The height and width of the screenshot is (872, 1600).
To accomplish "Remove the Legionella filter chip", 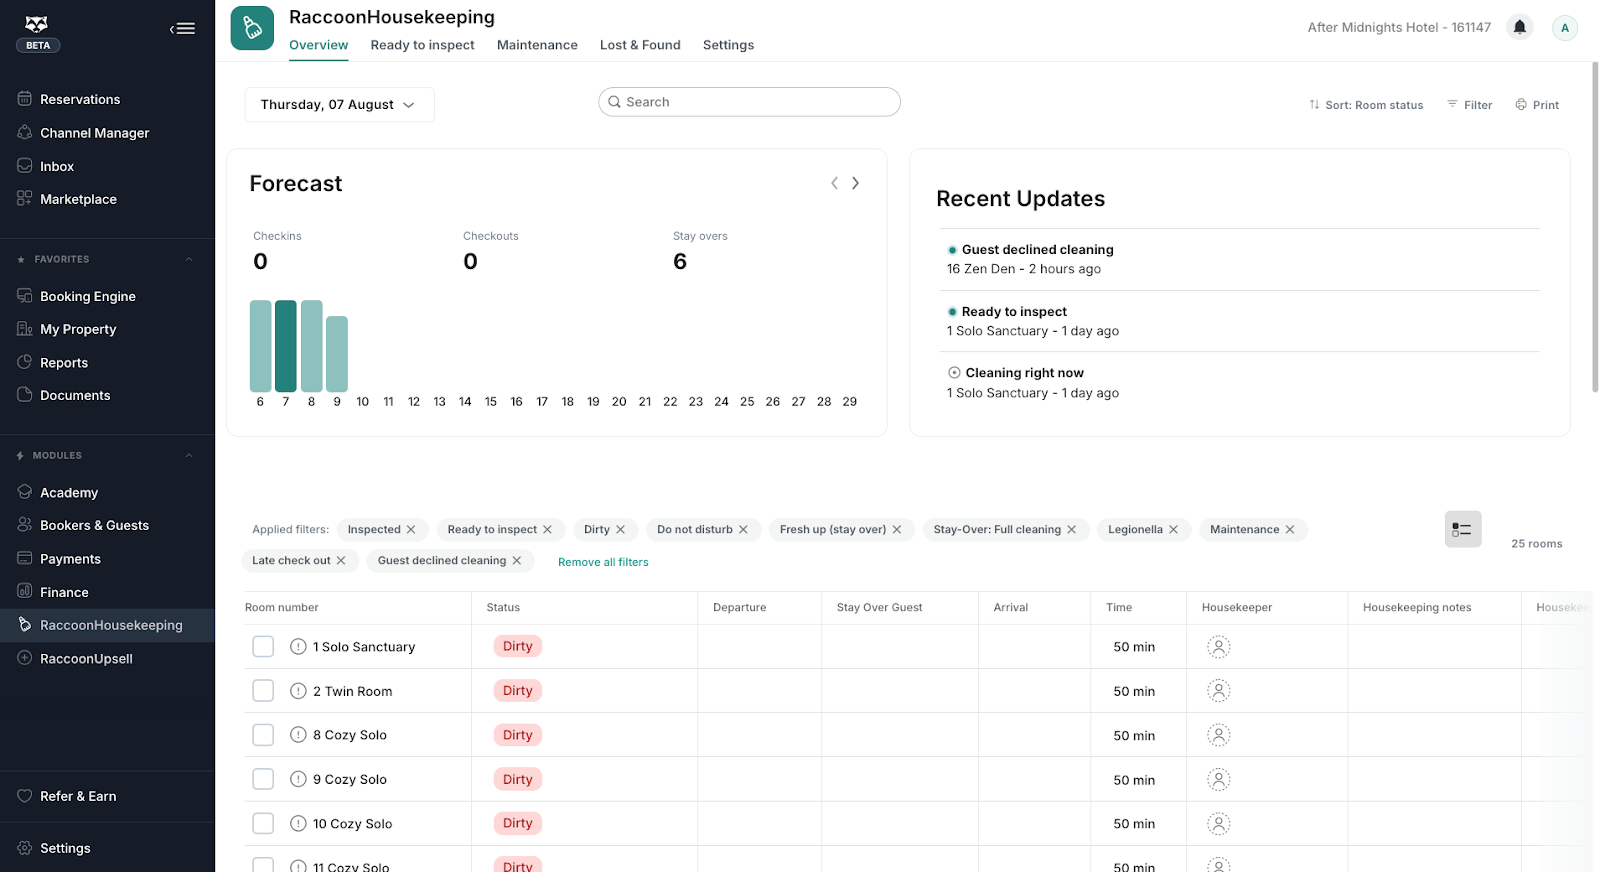I will point(1173,530).
